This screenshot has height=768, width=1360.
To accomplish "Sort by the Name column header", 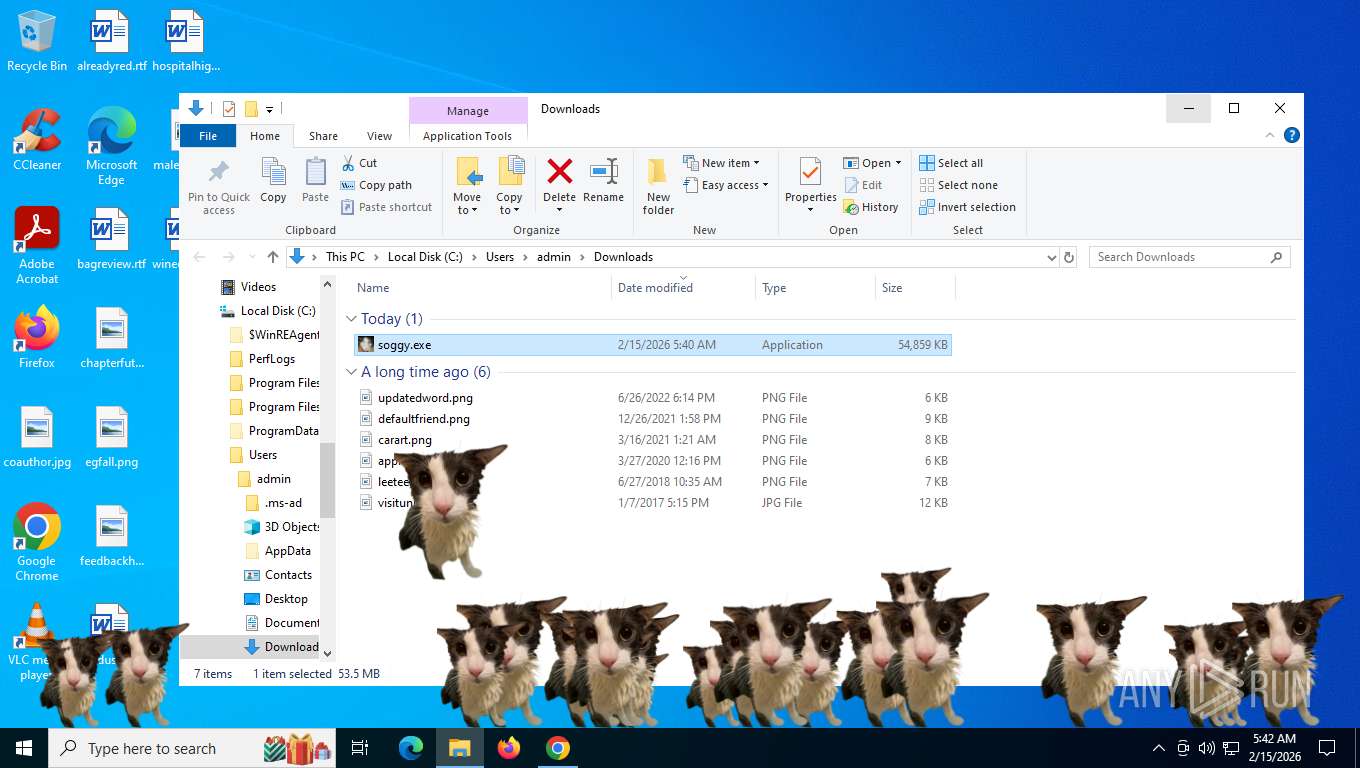I will [482, 288].
